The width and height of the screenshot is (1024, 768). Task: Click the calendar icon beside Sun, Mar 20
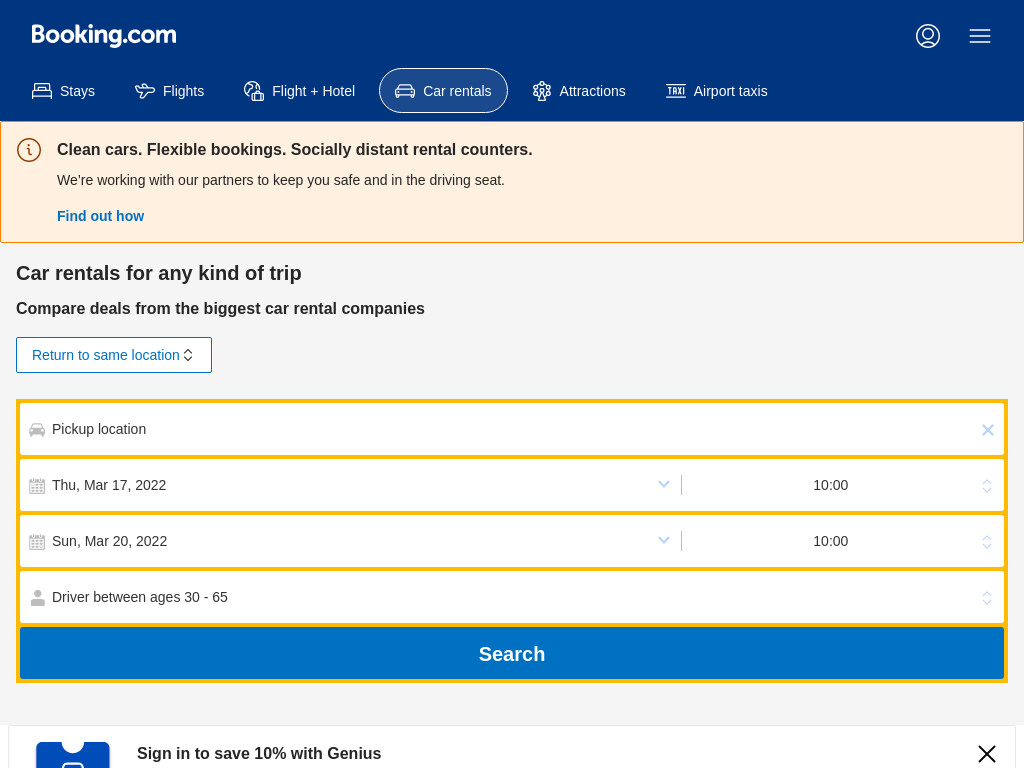click(37, 542)
